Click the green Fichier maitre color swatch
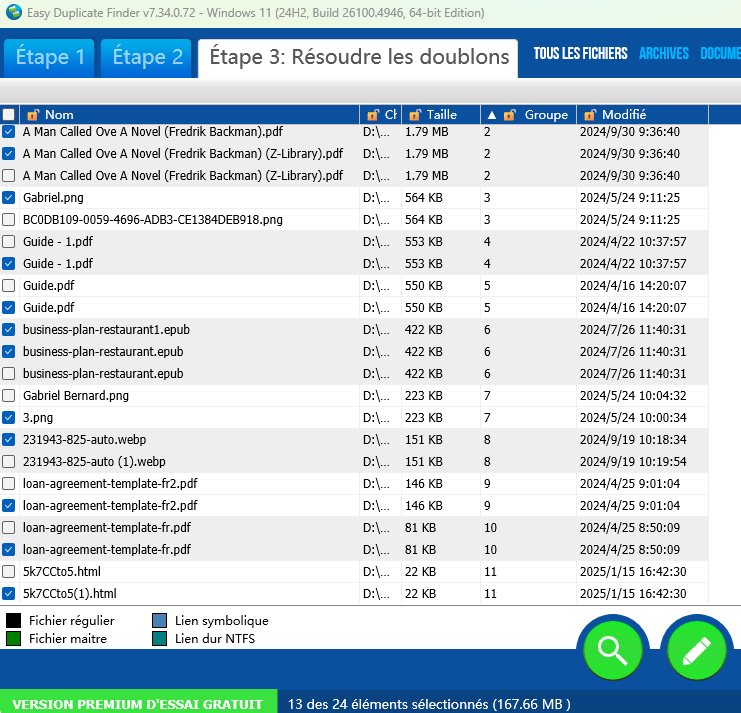741x713 pixels. (x=13, y=638)
